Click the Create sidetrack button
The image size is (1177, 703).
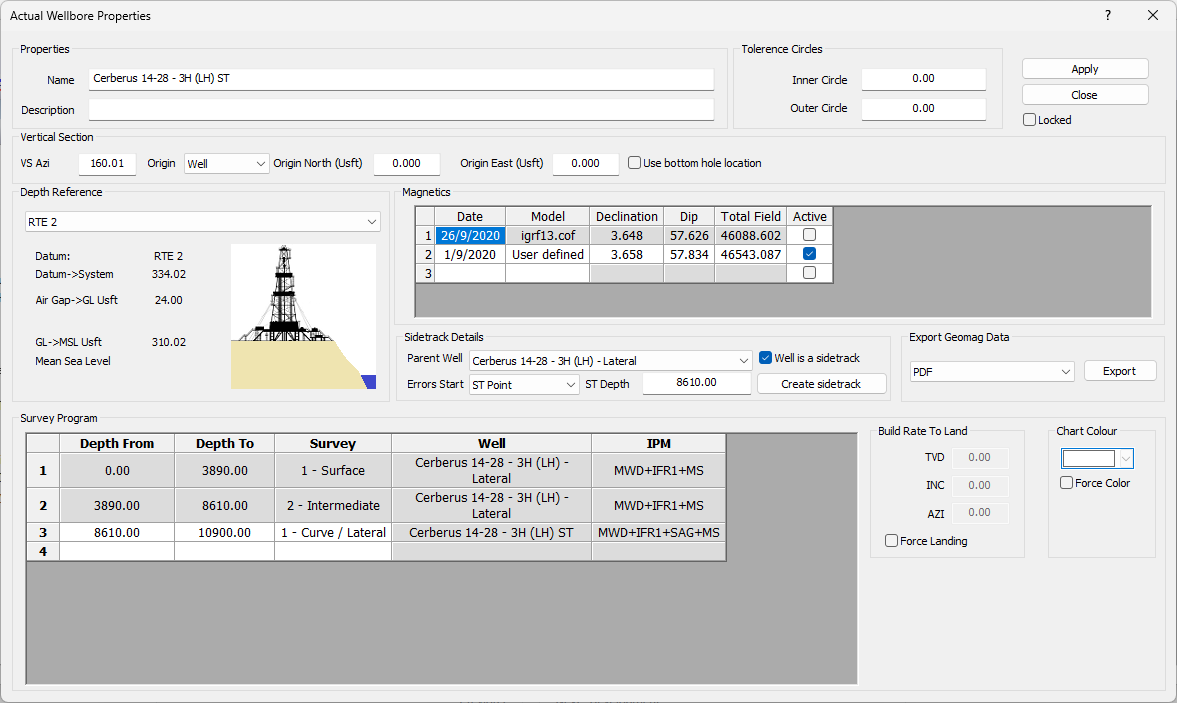[x=821, y=384]
